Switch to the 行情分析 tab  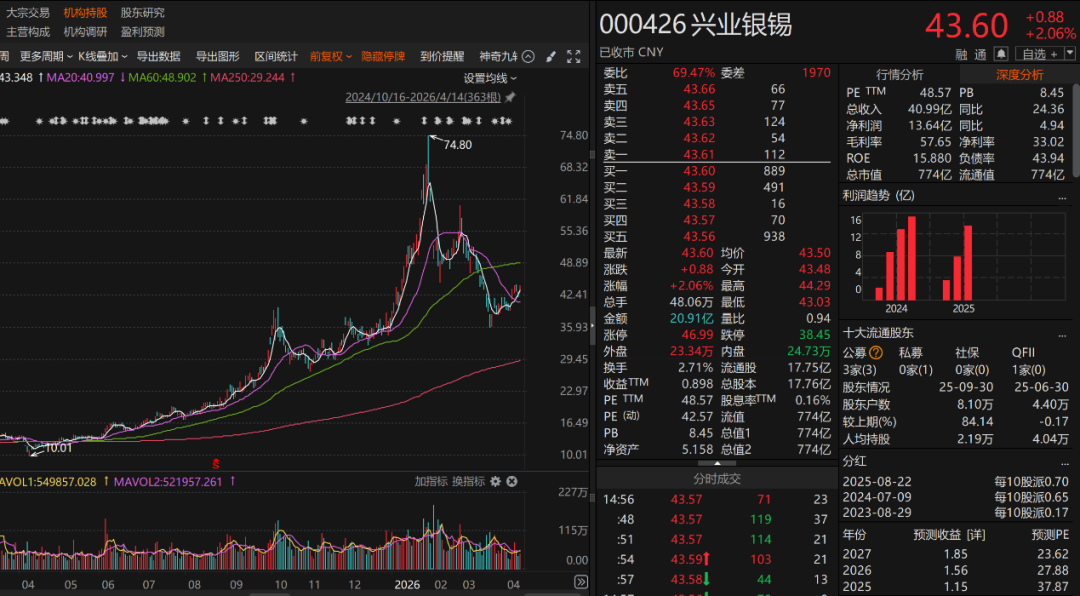[900, 75]
